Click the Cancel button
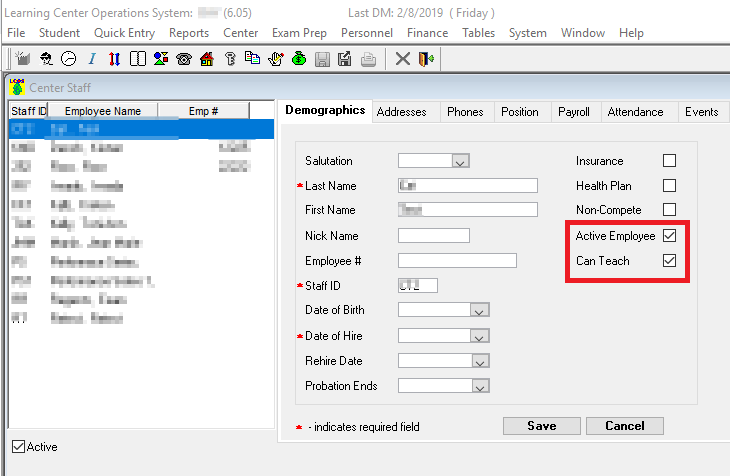 coord(625,426)
